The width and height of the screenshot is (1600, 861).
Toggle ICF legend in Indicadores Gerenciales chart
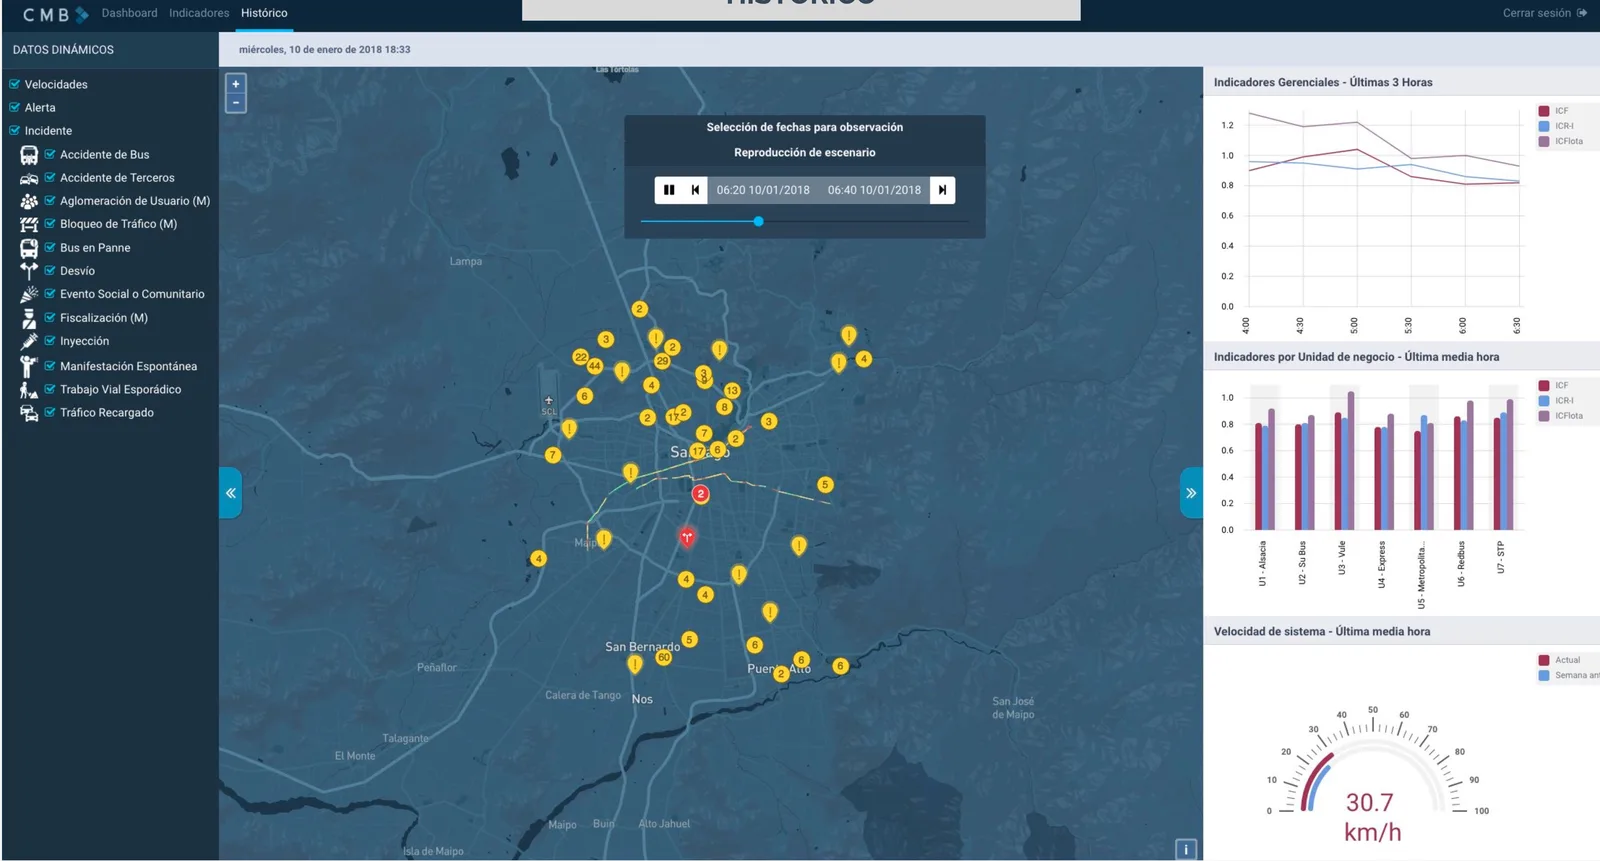[1553, 111]
